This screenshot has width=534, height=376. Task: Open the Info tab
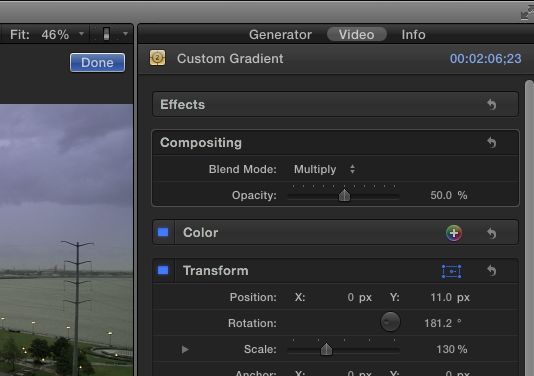413,35
